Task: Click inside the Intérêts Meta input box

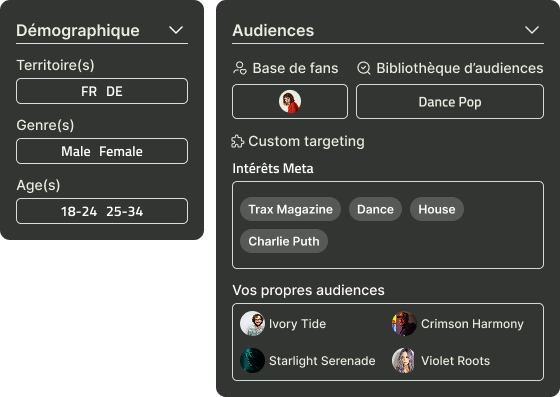Action: click(x=388, y=225)
